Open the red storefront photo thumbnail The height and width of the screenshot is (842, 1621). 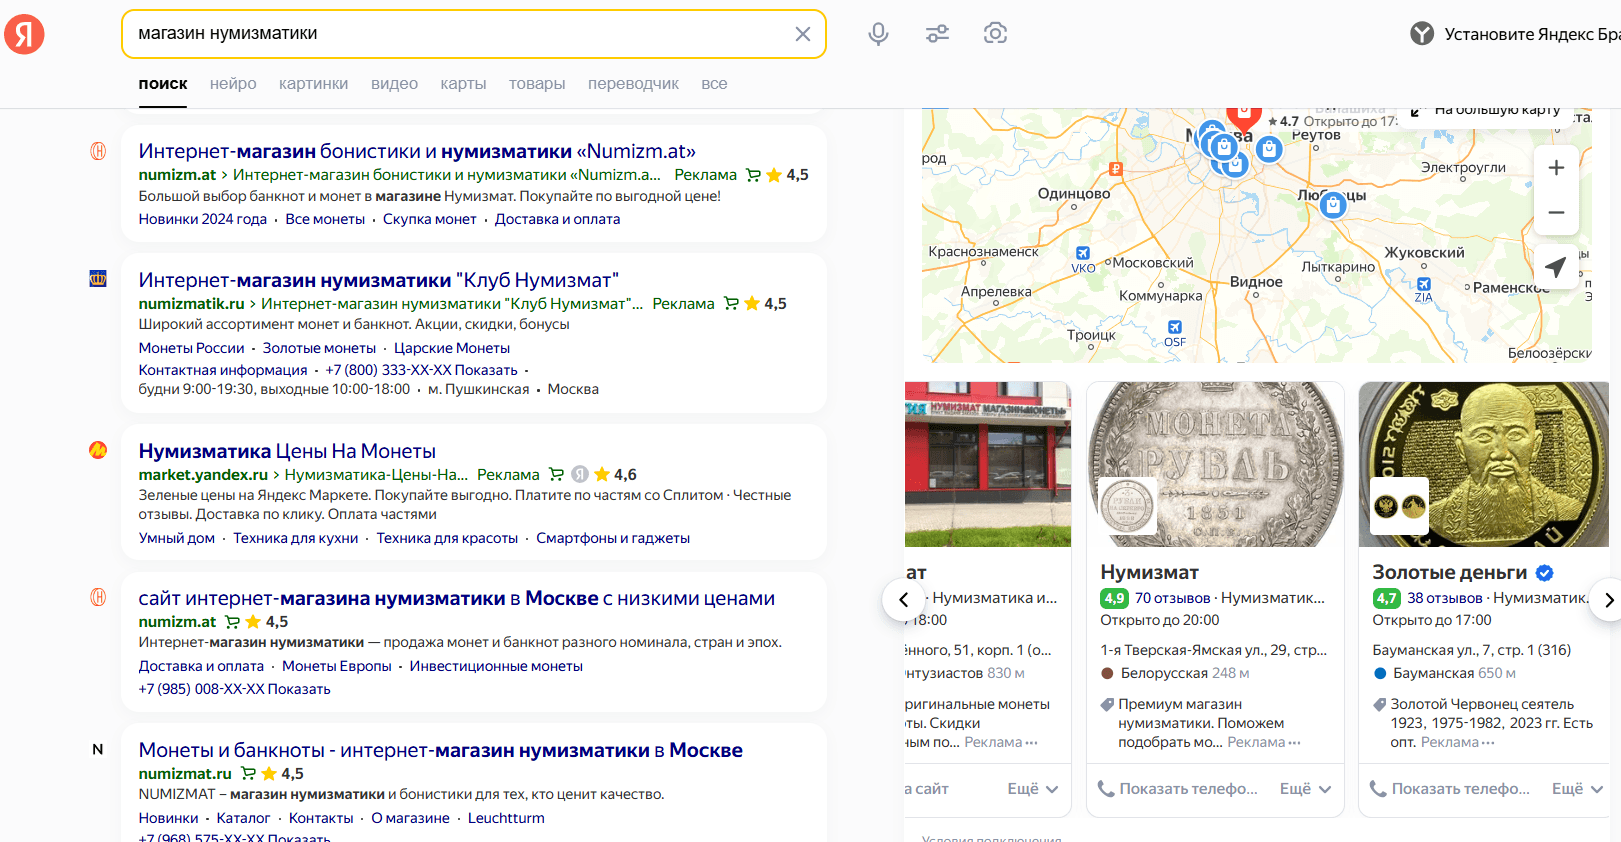coord(988,464)
